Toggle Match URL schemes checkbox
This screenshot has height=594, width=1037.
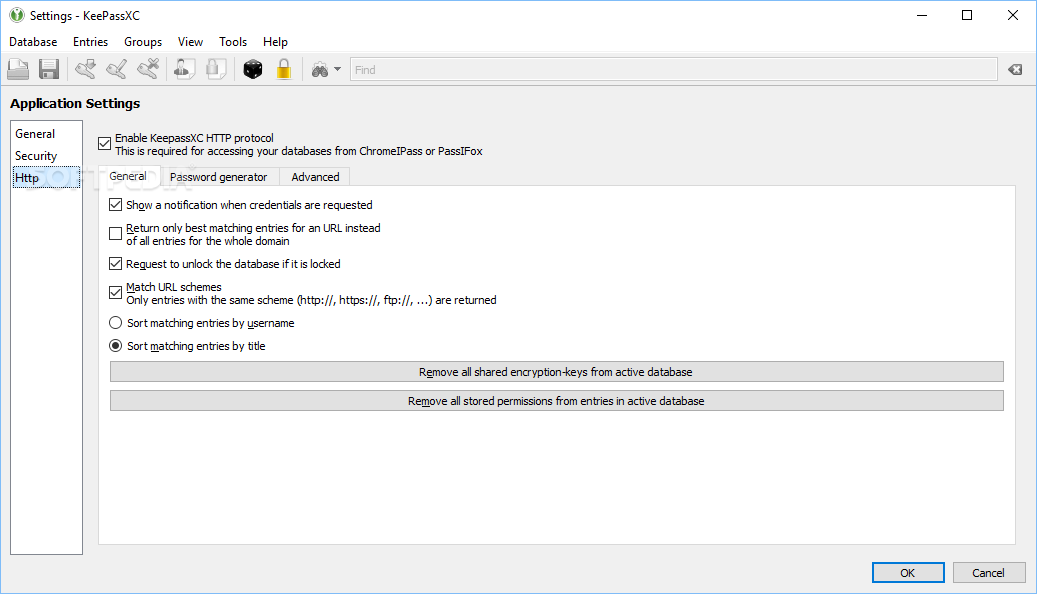point(116,292)
